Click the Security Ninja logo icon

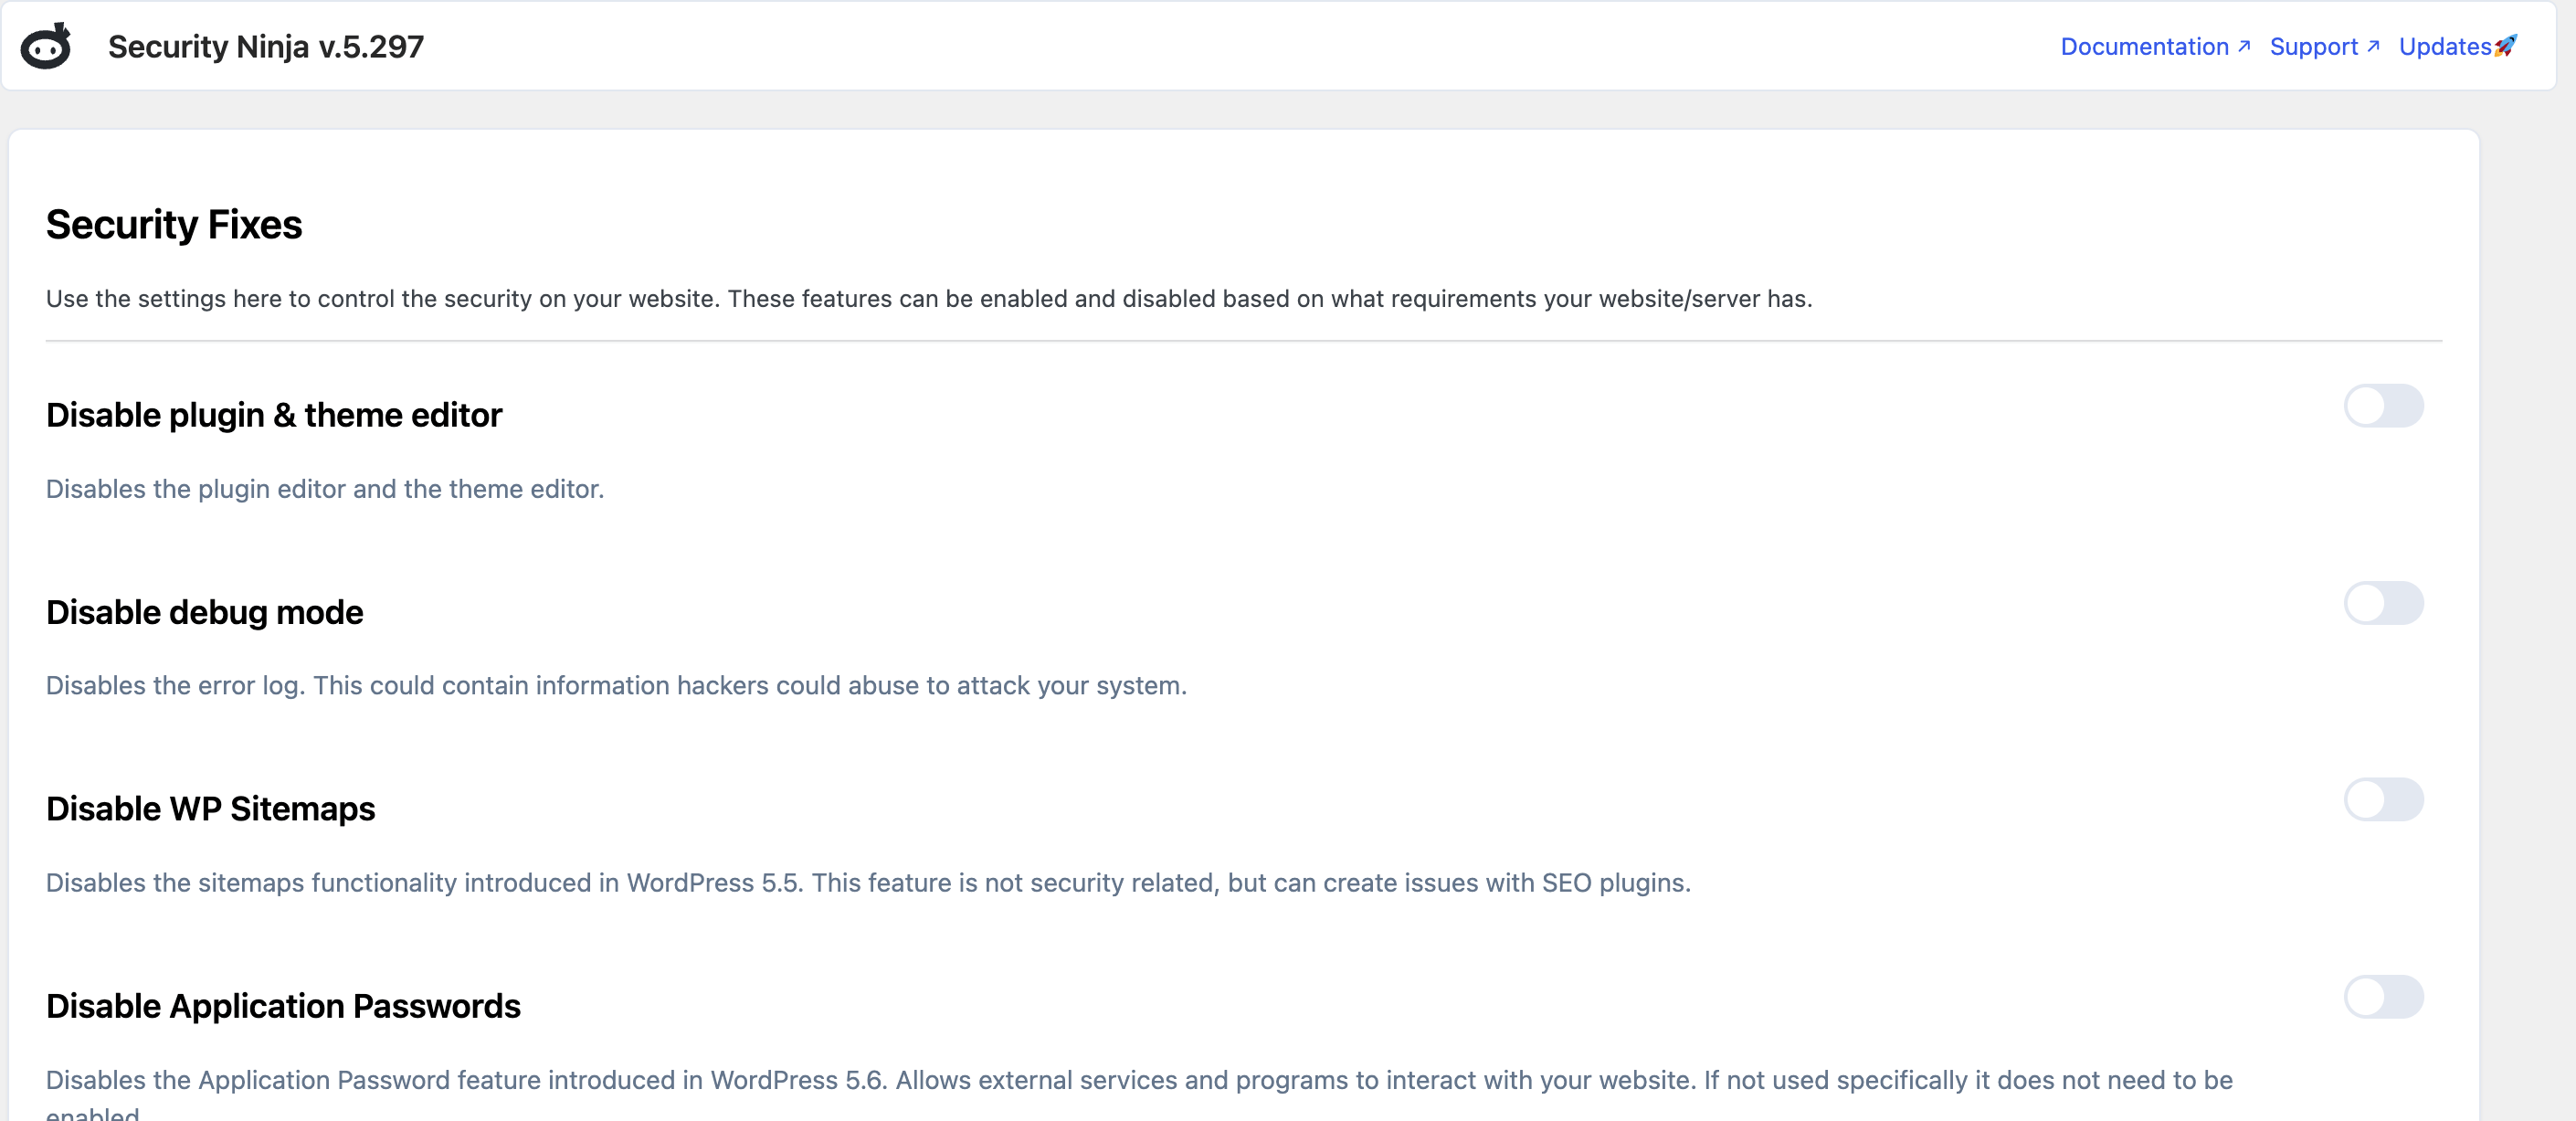(x=47, y=46)
